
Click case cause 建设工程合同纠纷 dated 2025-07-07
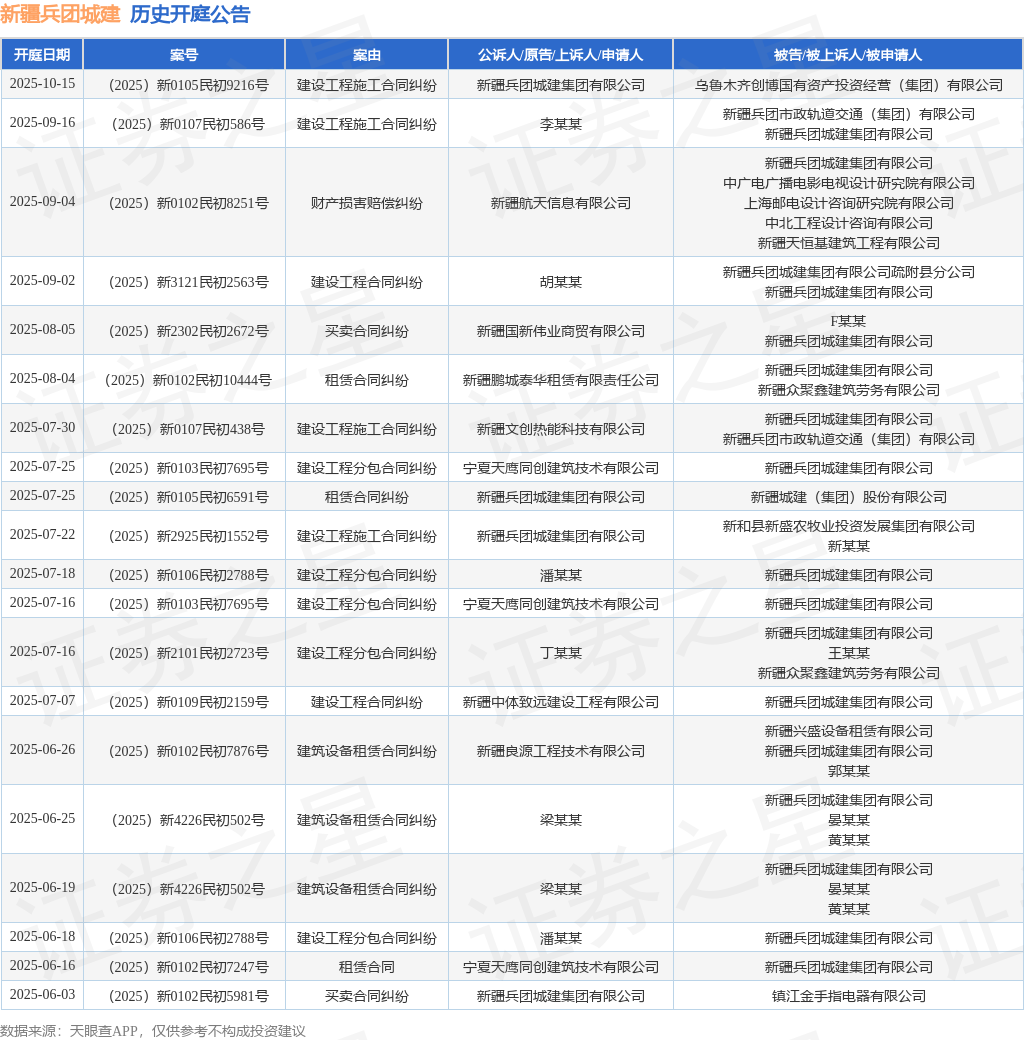click(367, 702)
